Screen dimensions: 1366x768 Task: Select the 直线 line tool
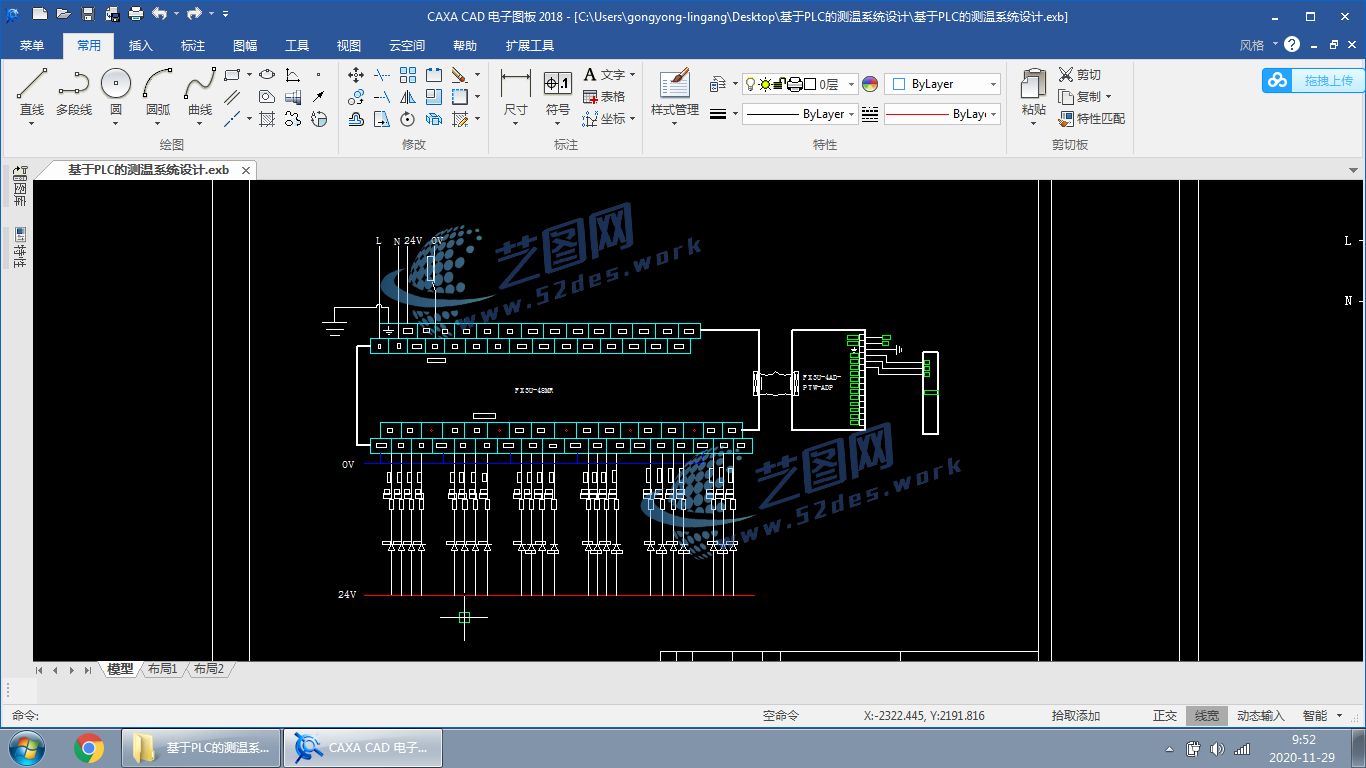click(x=32, y=91)
